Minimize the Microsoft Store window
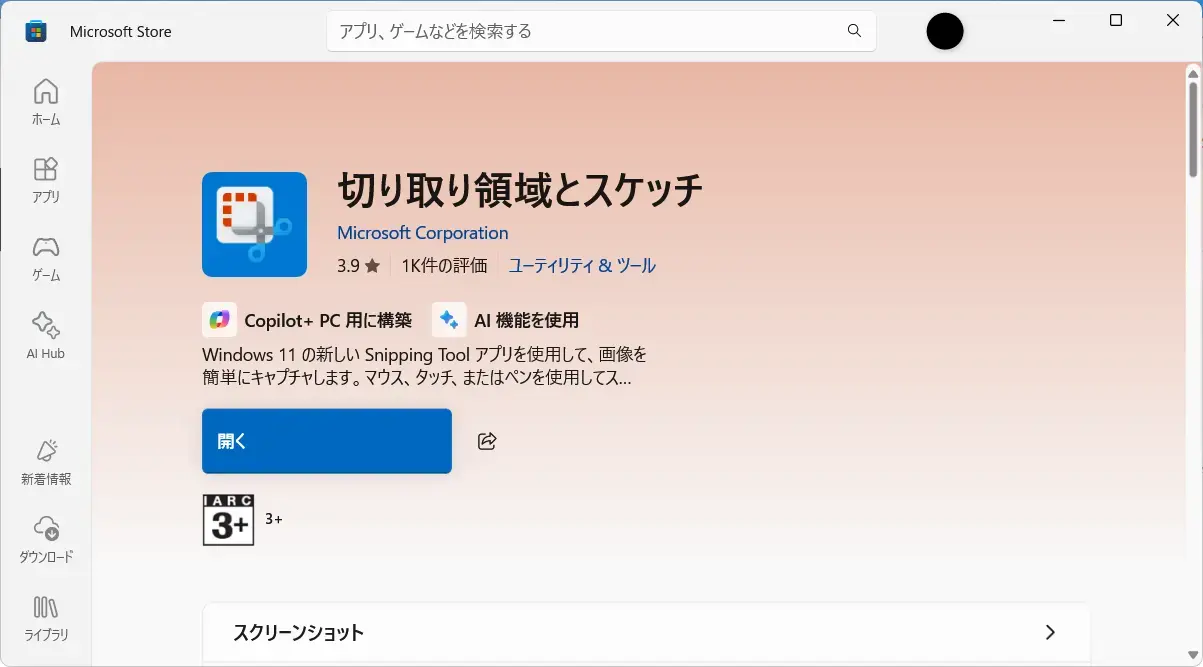Screen dimensions: 1203x667 coord(1059,20)
